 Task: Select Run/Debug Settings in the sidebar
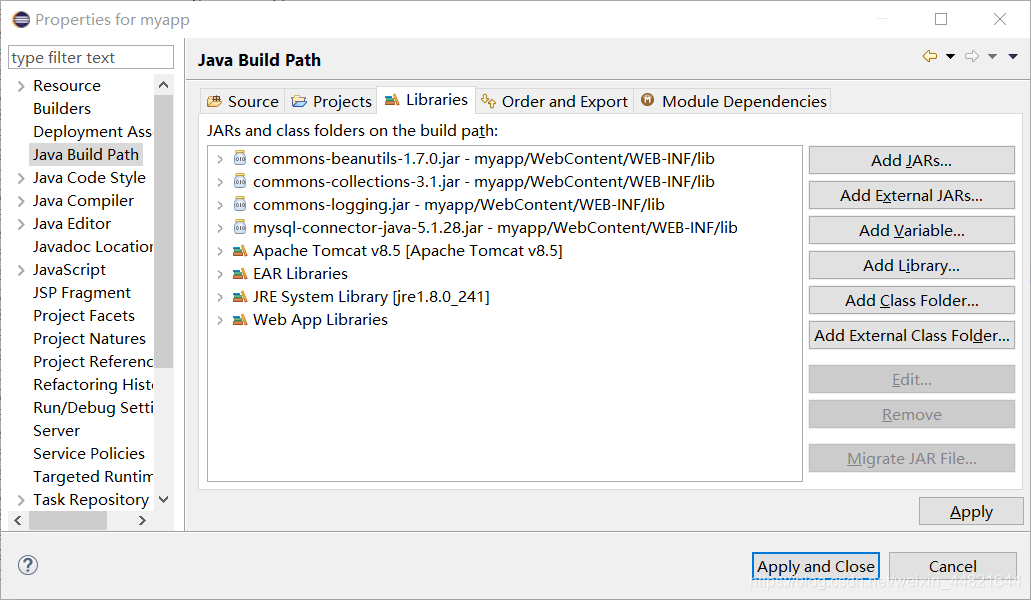(x=92, y=407)
